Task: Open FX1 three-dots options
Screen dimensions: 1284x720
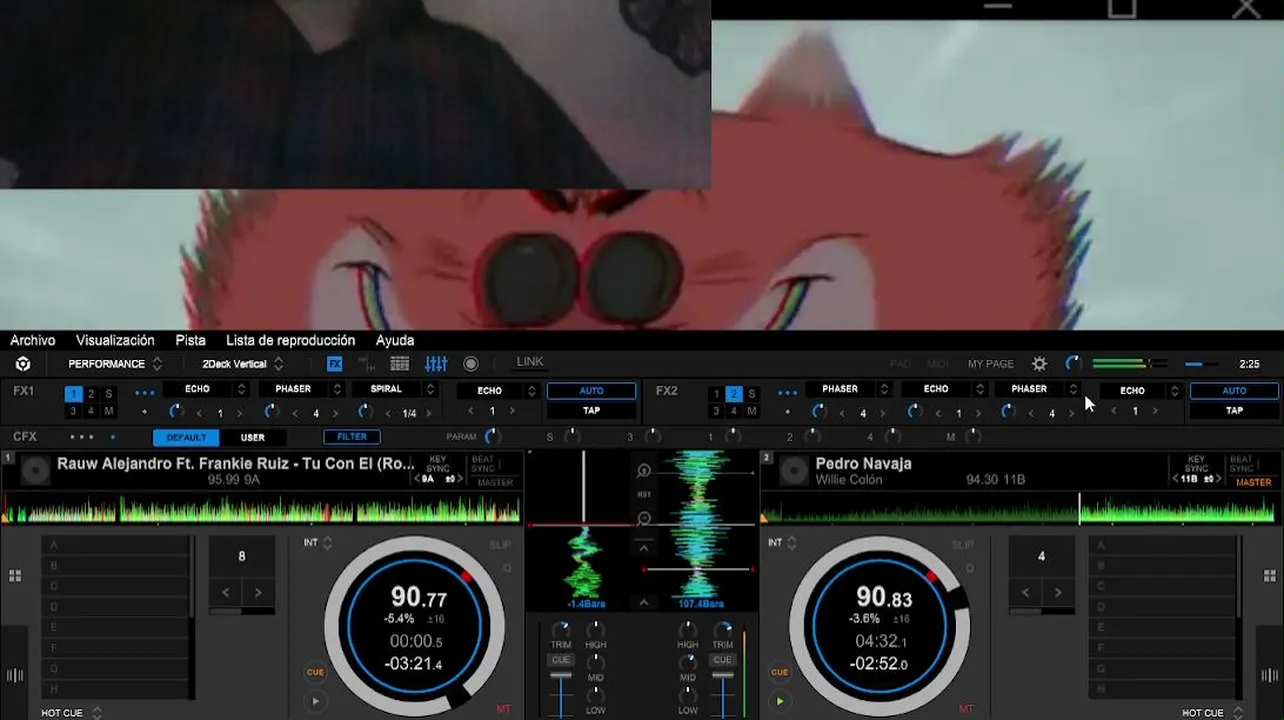Action: 145,392
